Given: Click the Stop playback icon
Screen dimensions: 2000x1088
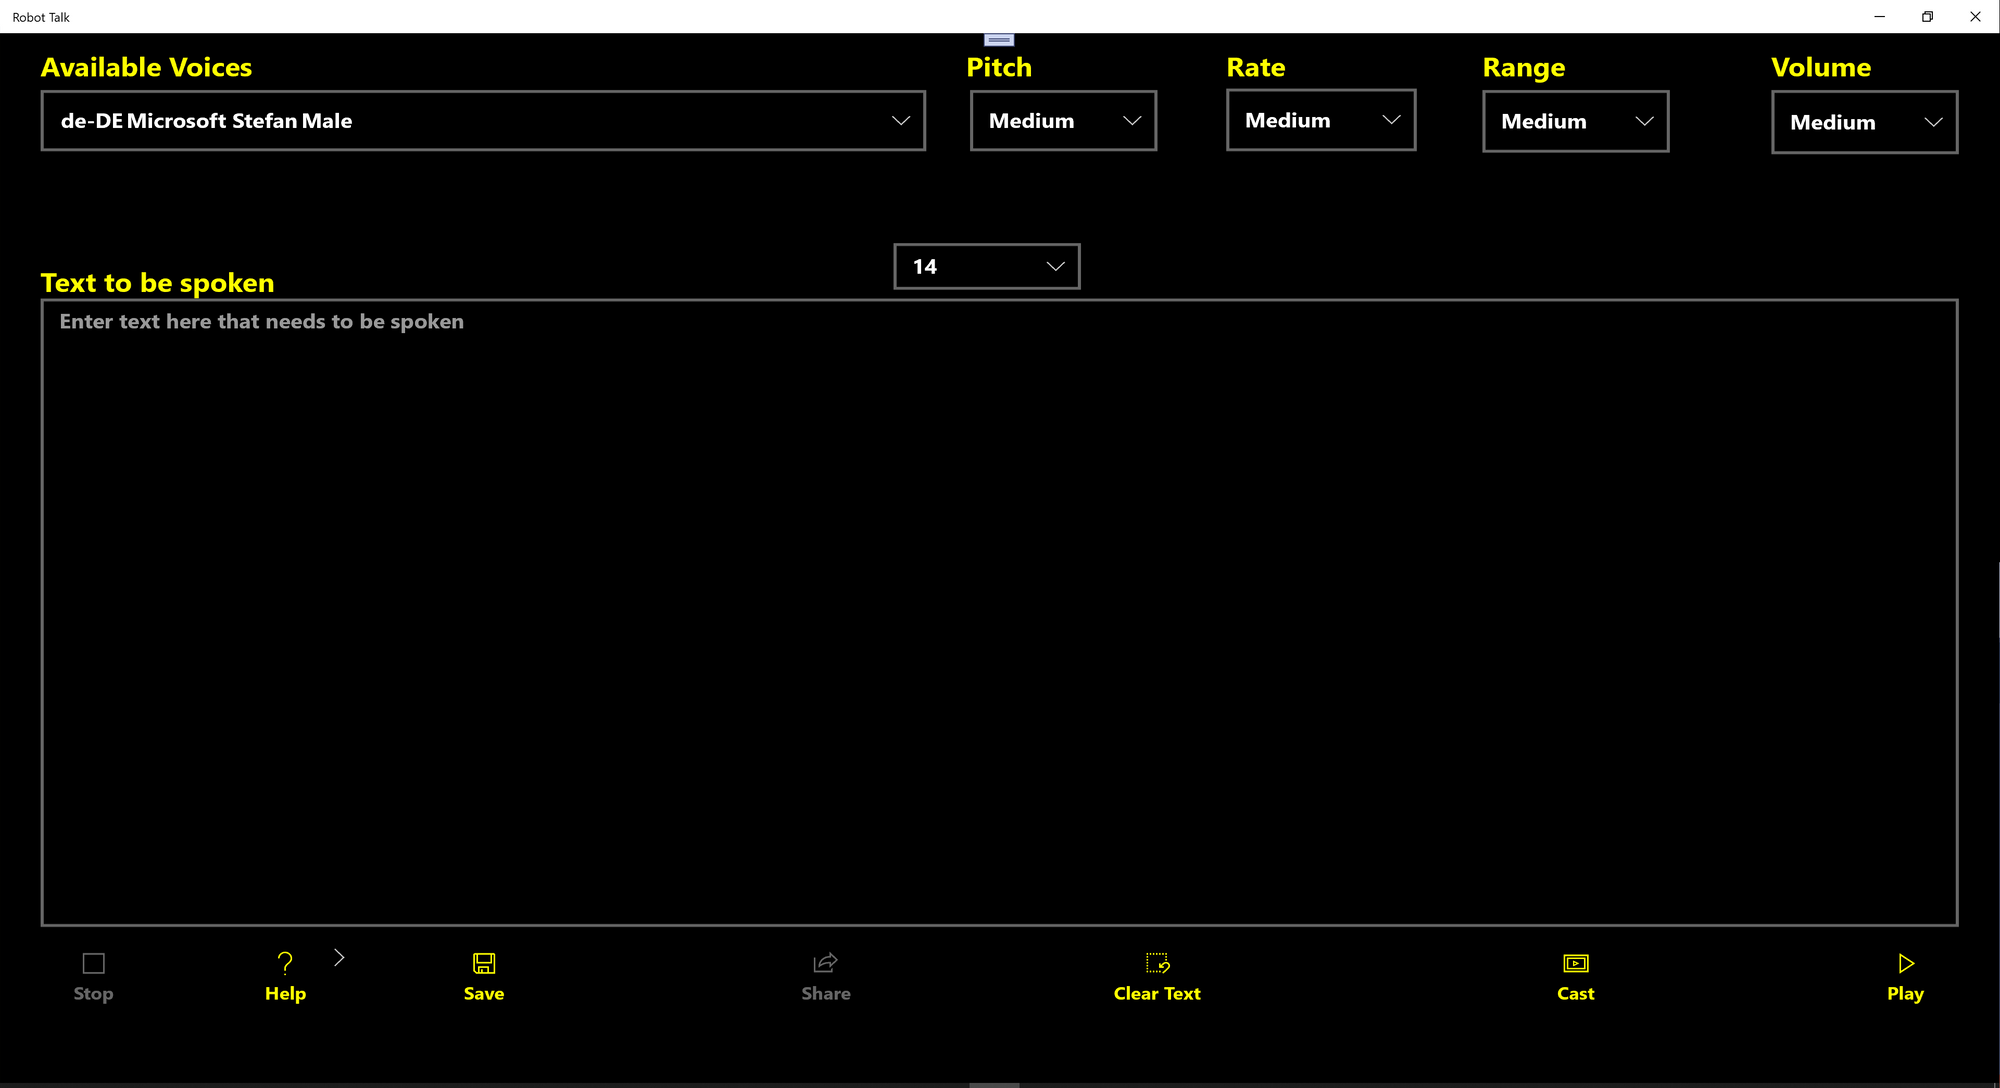Looking at the screenshot, I should tap(93, 963).
